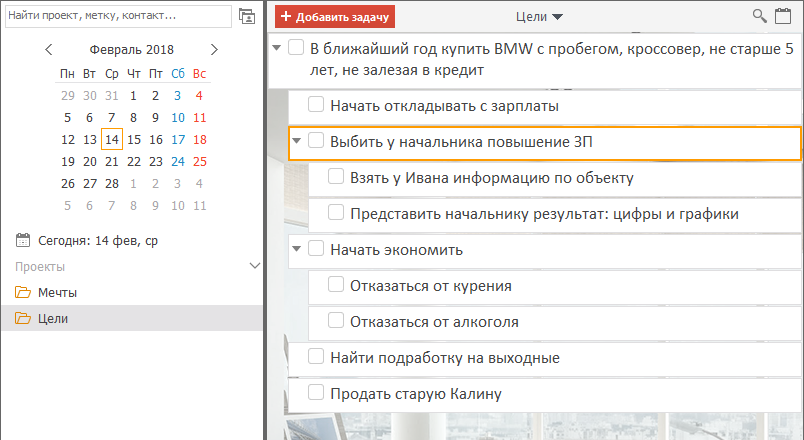Select February 19 in calendar
The height and width of the screenshot is (440, 804).
tap(68, 162)
